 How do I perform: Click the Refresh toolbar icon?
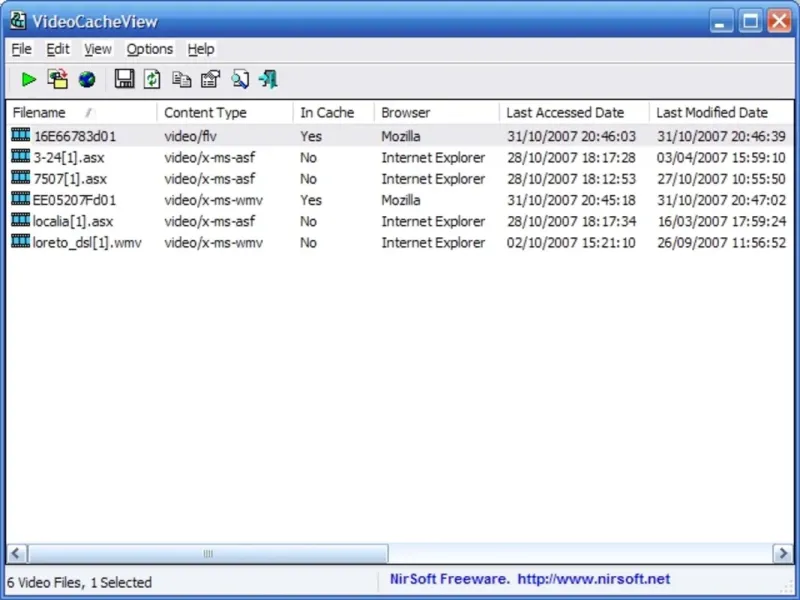(152, 79)
